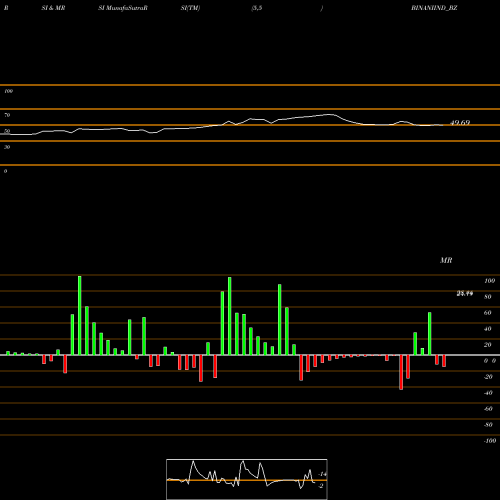Screen dimensions: 500x500
Task: Click the 'SI & MR' header text
Action: coord(53,8)
